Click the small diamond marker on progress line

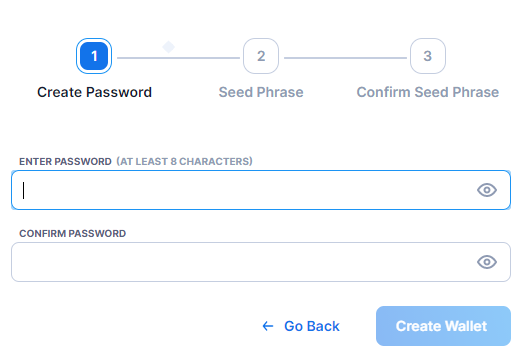pyautogui.click(x=168, y=47)
